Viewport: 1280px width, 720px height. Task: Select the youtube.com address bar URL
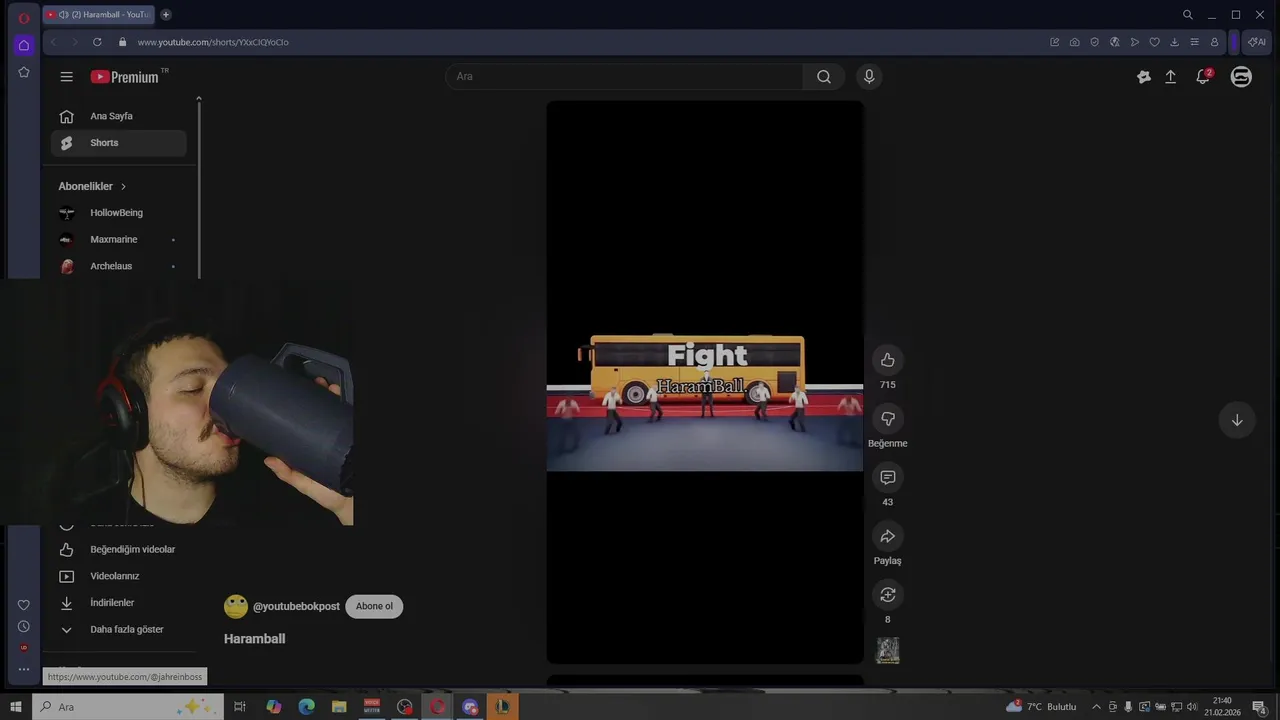(x=213, y=42)
